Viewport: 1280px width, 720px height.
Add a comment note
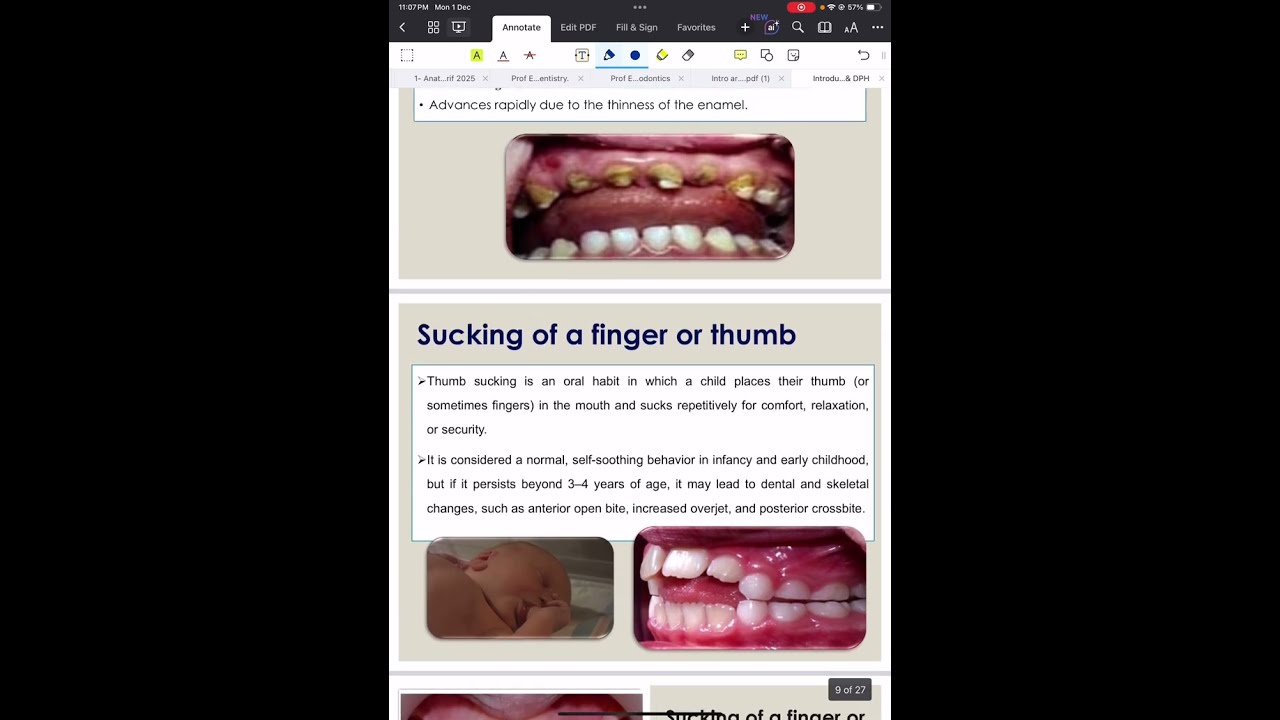pos(740,55)
